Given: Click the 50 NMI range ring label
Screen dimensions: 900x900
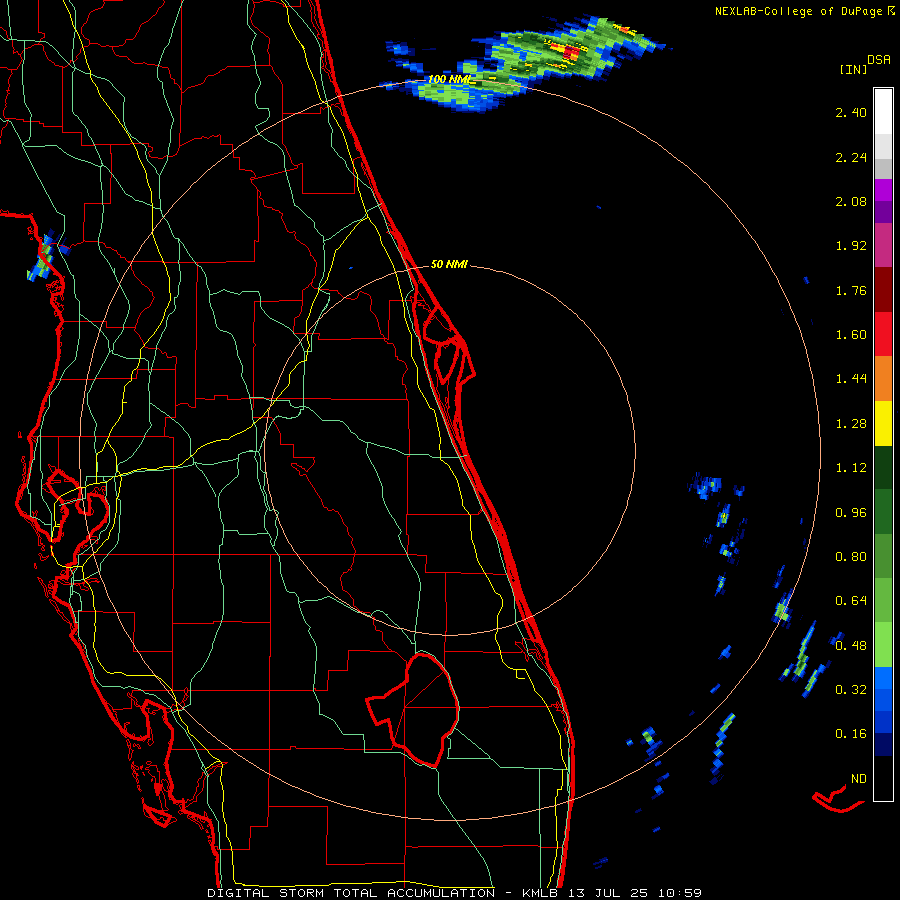Looking at the screenshot, I should point(449,264).
